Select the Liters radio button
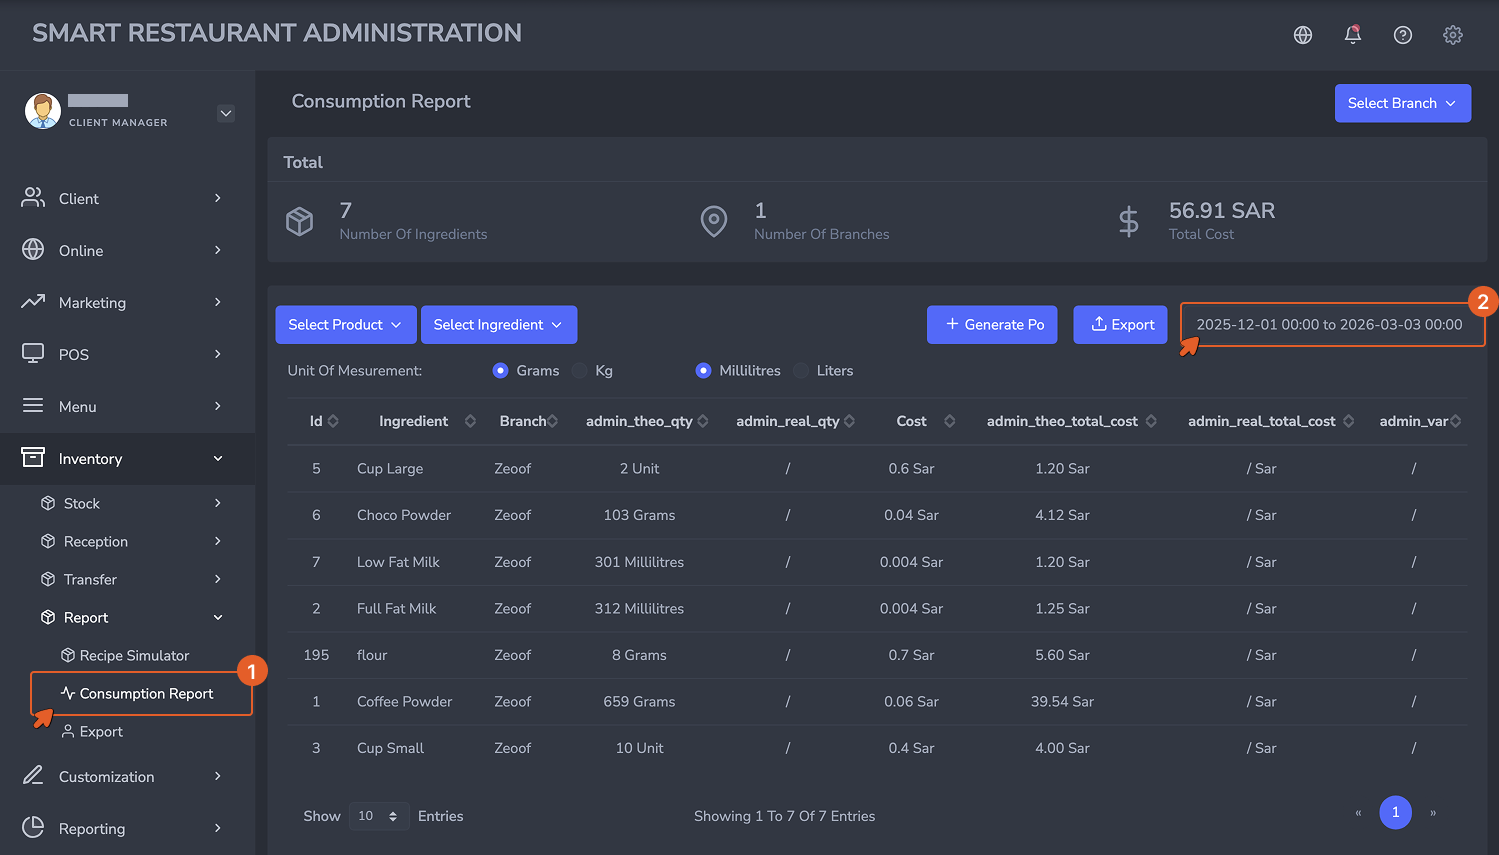The width and height of the screenshot is (1499, 855). pos(801,371)
